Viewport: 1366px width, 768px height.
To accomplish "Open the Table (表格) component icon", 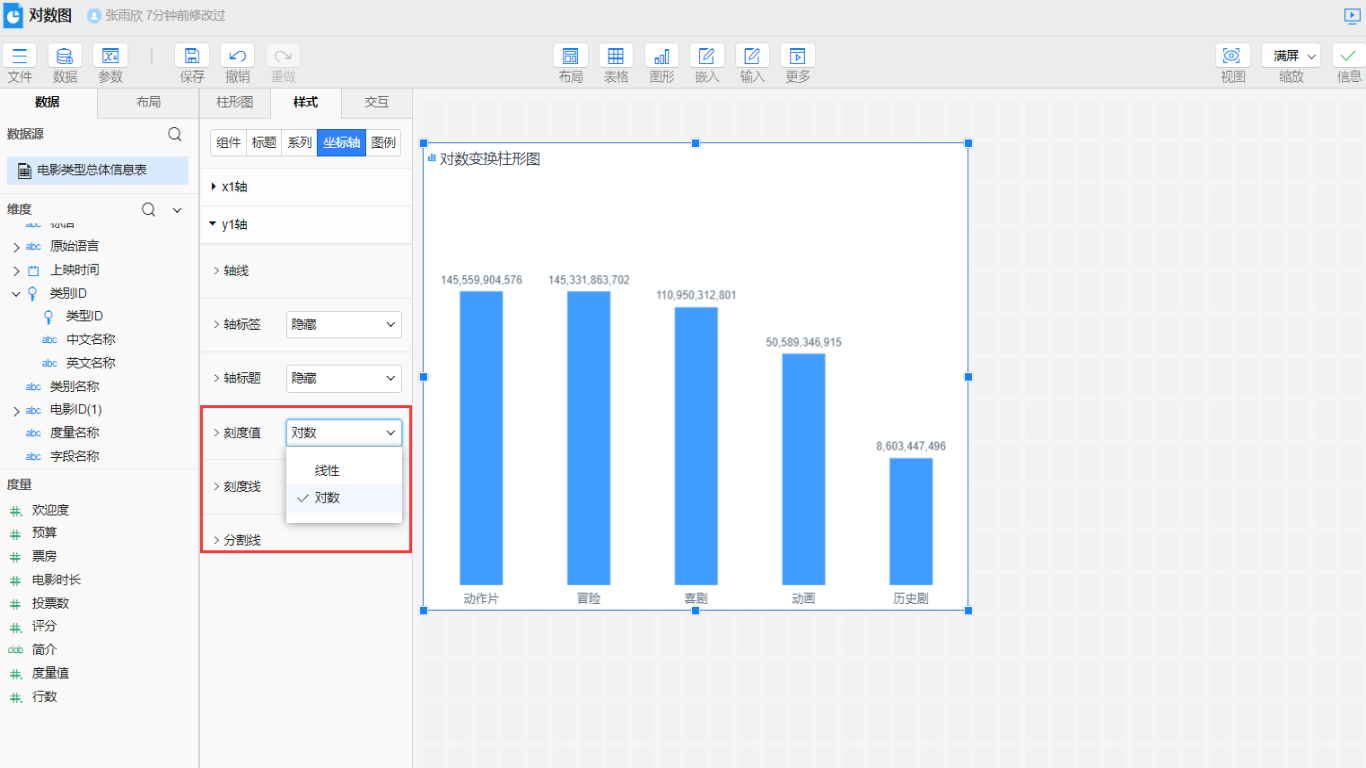I will 616,56.
